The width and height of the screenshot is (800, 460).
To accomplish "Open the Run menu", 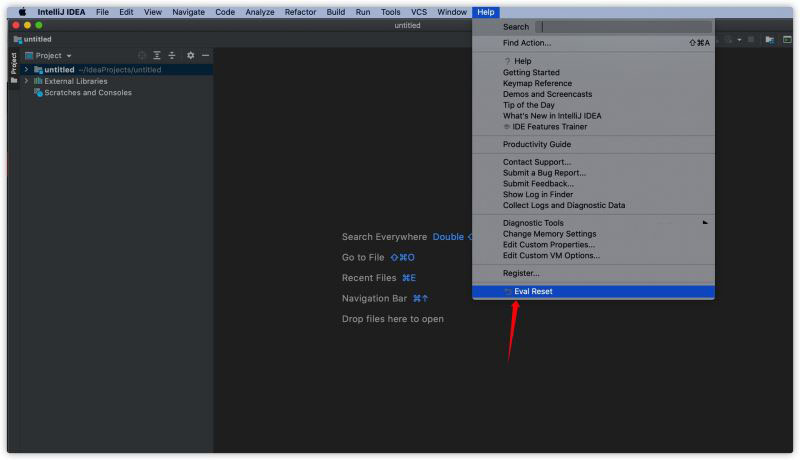I will (363, 12).
